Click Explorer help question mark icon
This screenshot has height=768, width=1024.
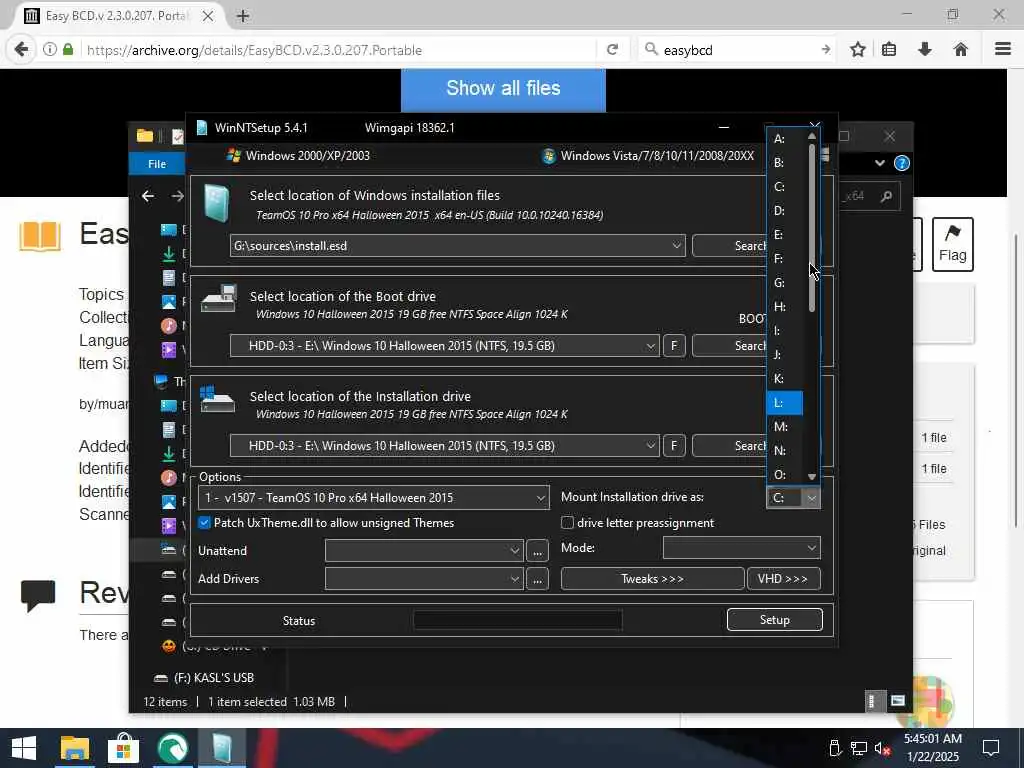(901, 163)
